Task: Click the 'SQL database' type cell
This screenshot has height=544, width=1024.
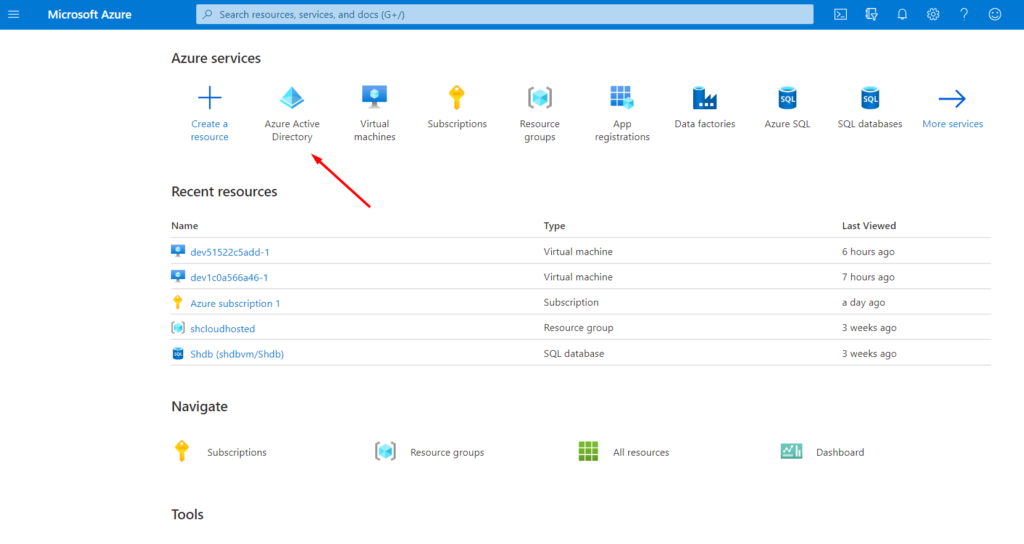Action: click(574, 353)
